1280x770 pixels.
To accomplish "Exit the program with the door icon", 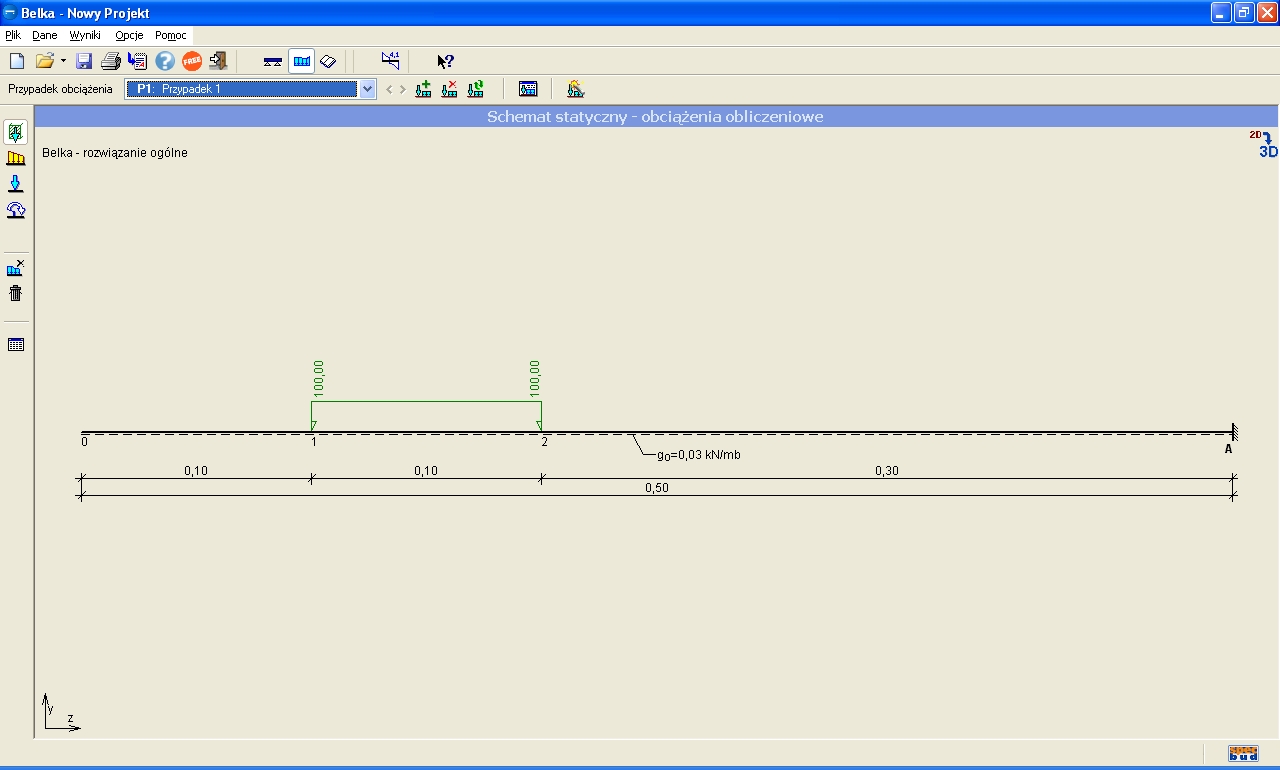I will [x=218, y=61].
